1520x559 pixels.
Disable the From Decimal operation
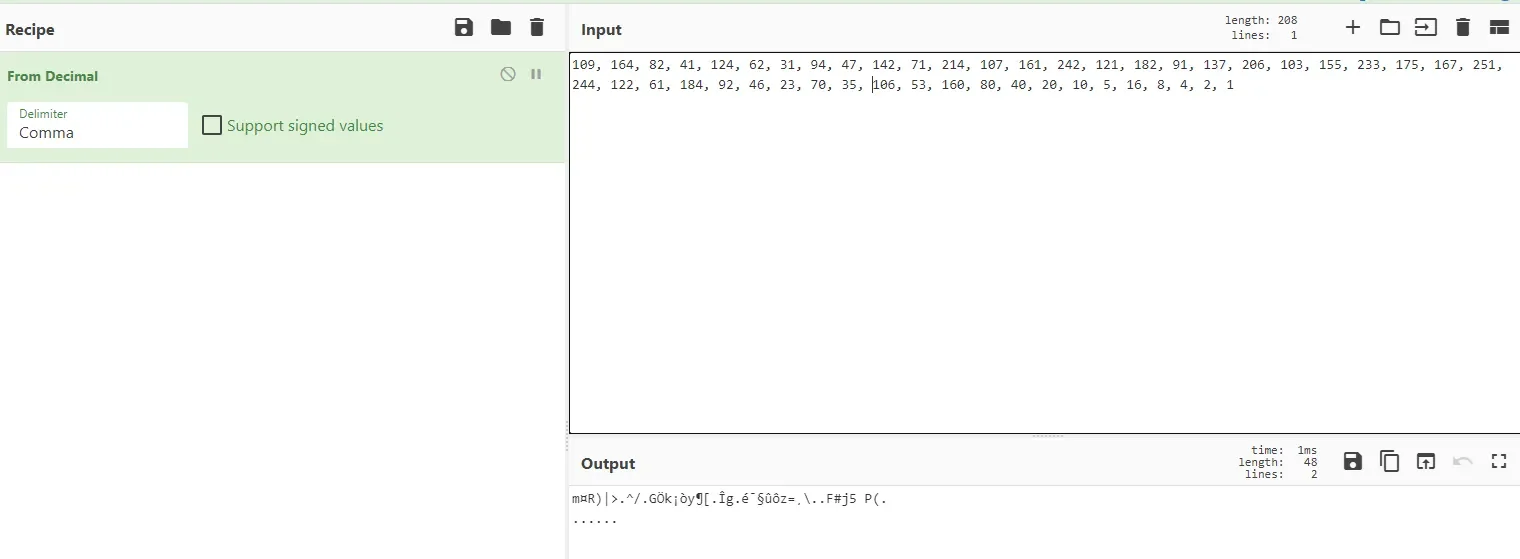508,74
